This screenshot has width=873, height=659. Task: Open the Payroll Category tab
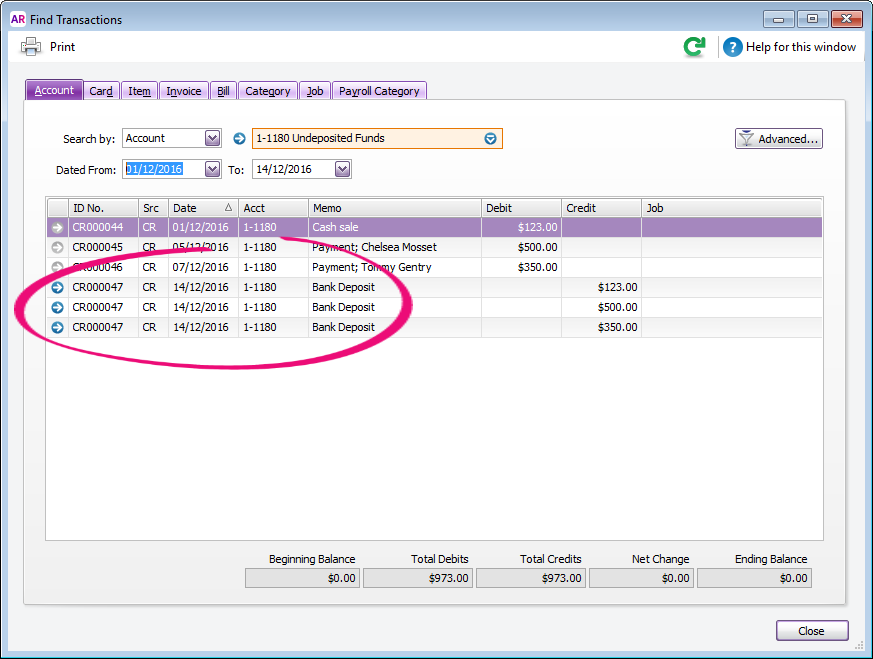pos(379,90)
